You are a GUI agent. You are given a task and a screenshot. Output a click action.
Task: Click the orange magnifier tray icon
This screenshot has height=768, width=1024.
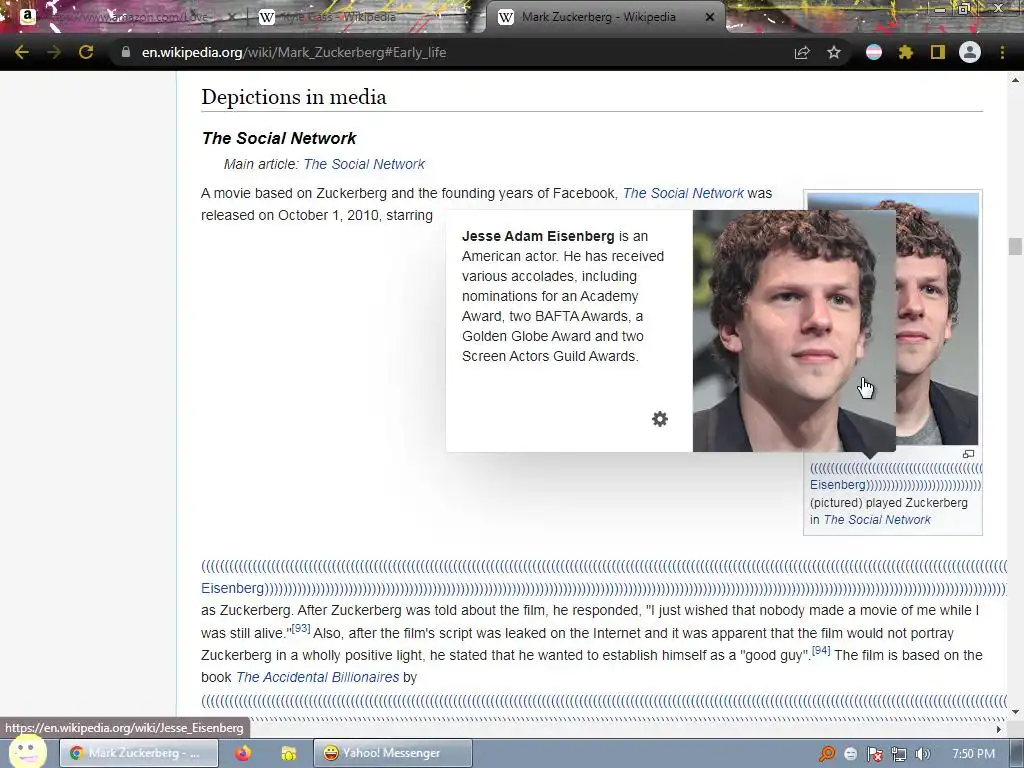pos(827,754)
